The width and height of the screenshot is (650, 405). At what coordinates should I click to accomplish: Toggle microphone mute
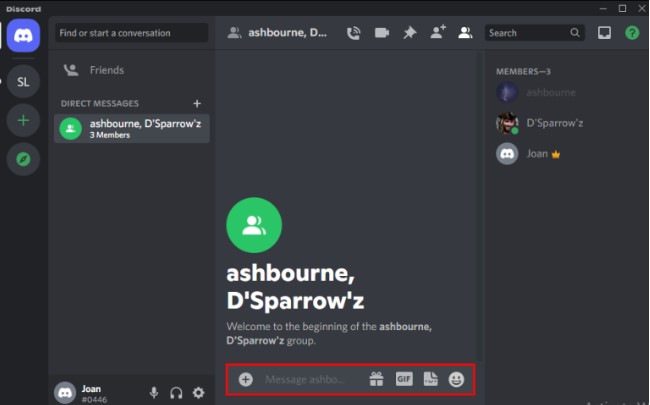(x=154, y=392)
